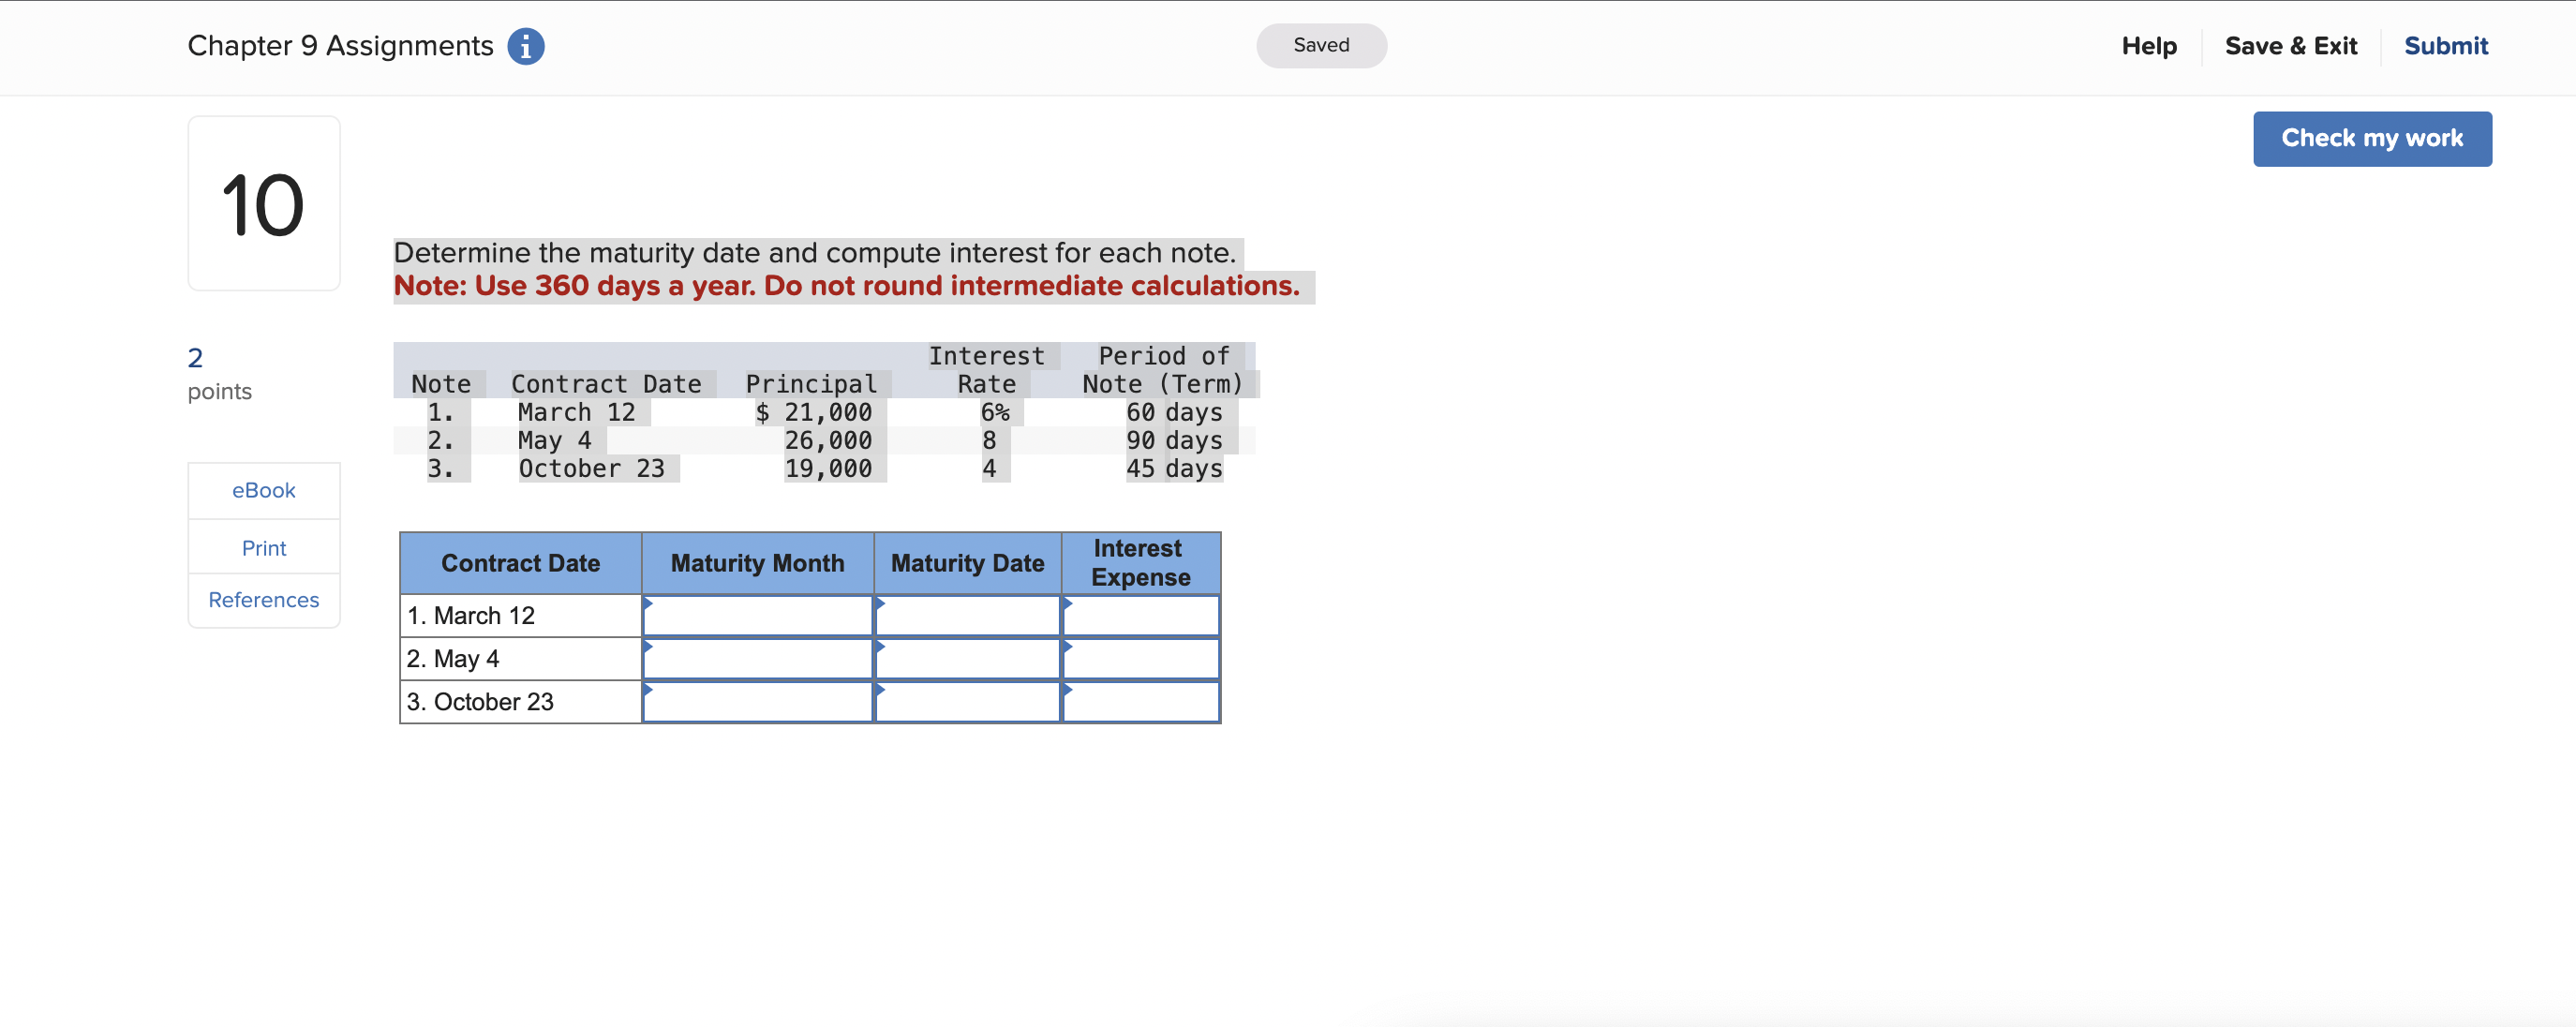Viewport: 2576px width, 1027px height.
Task: Click the Saved status indicator
Action: 1320,46
